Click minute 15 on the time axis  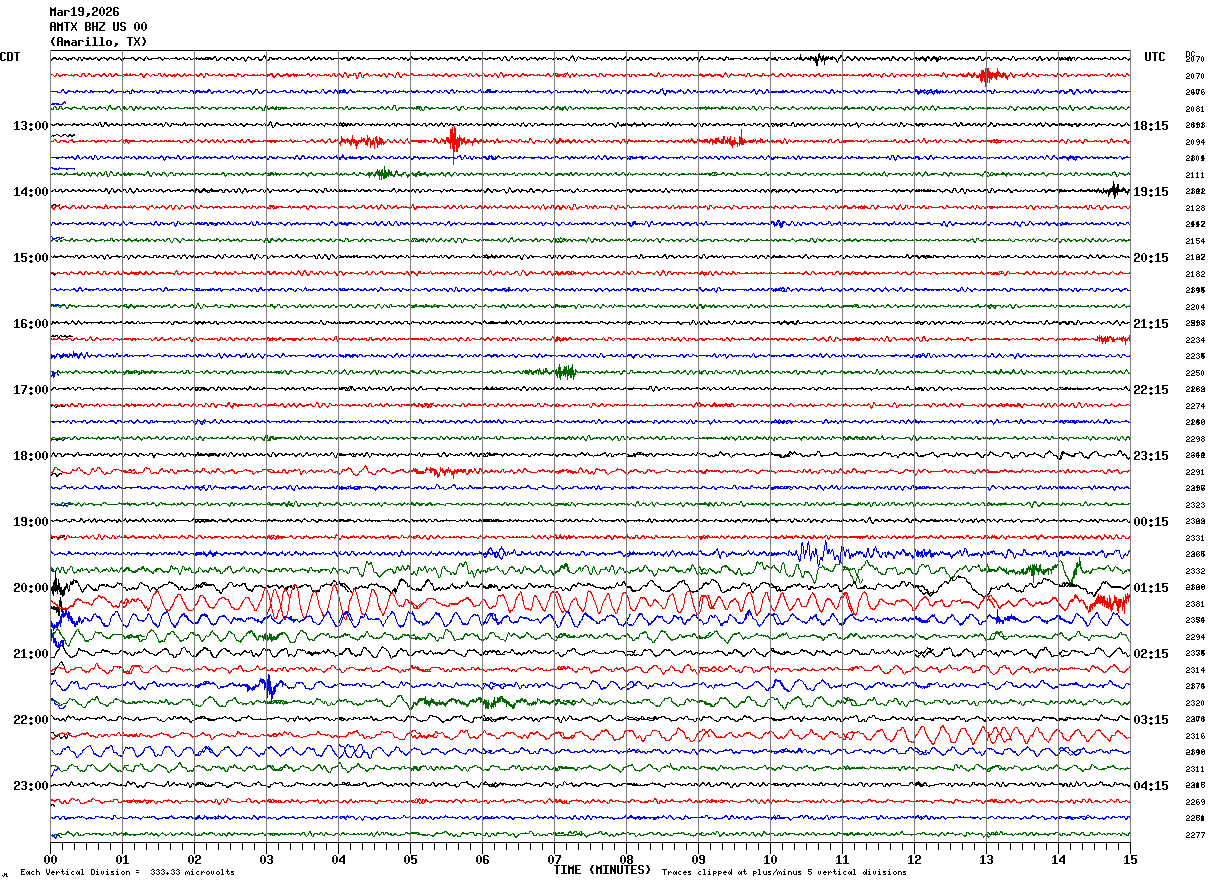1129,859
